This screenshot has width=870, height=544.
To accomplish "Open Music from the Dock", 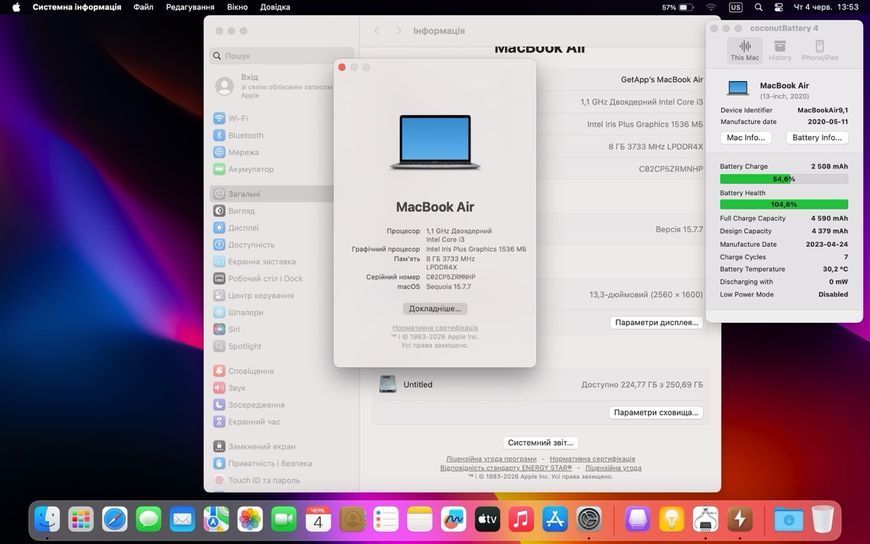I will pos(521,520).
